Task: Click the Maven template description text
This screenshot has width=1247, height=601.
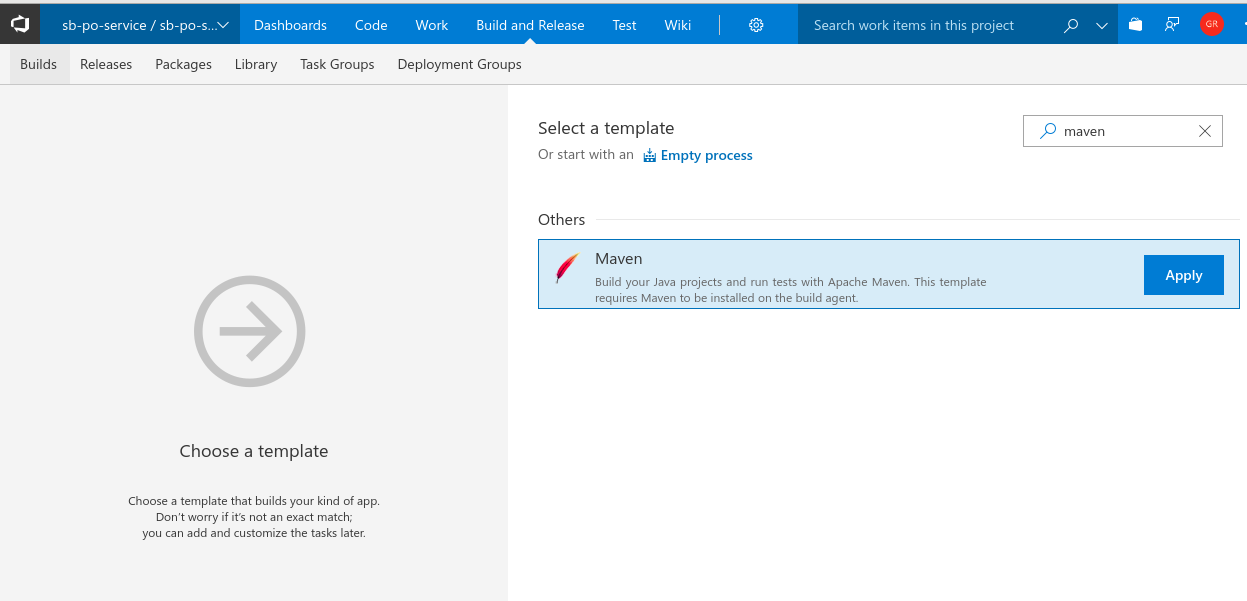Action: click(x=790, y=290)
